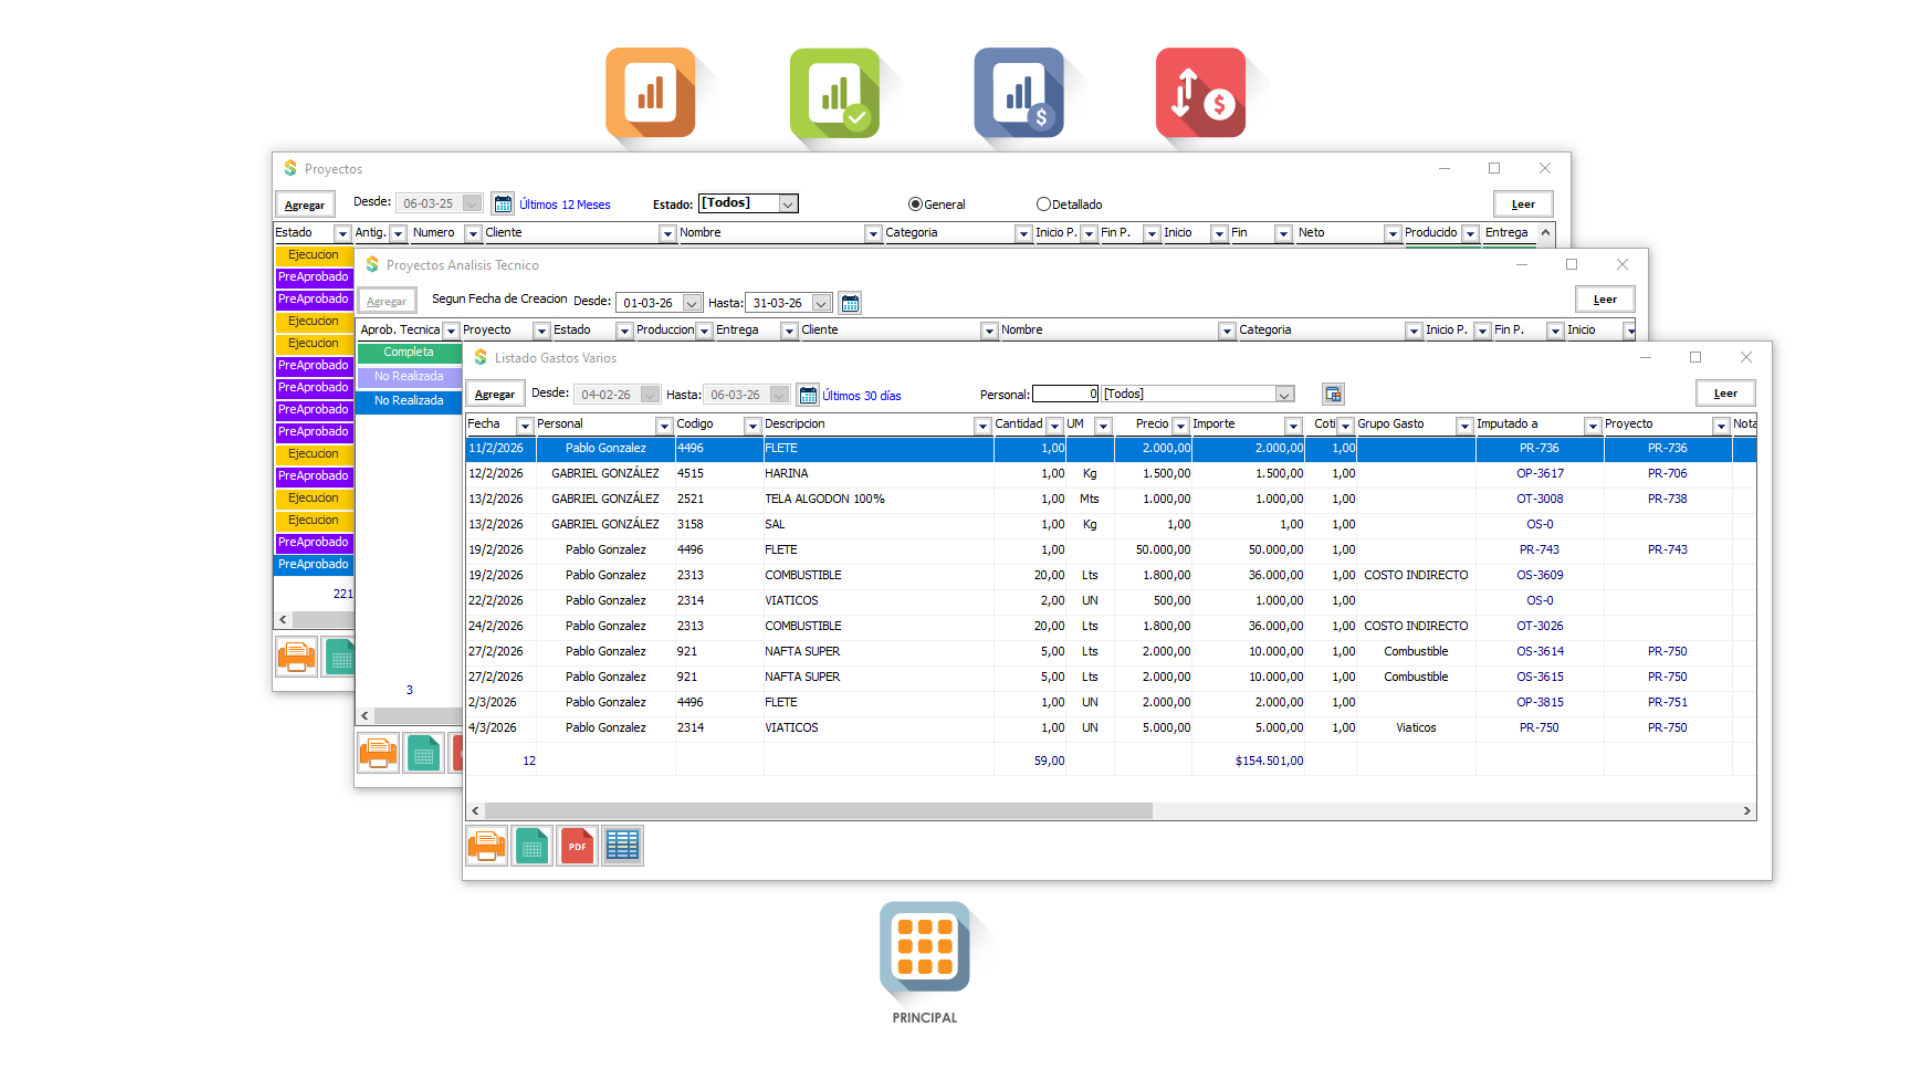Viewport: 1920px width, 1080px height.
Task: Click the Últimos 30 días link
Action: pyautogui.click(x=861, y=396)
